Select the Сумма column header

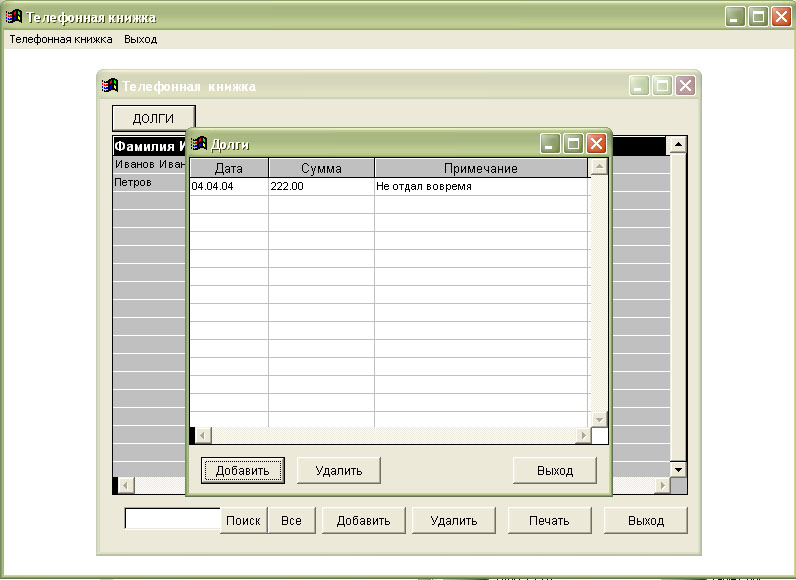[x=321, y=168]
